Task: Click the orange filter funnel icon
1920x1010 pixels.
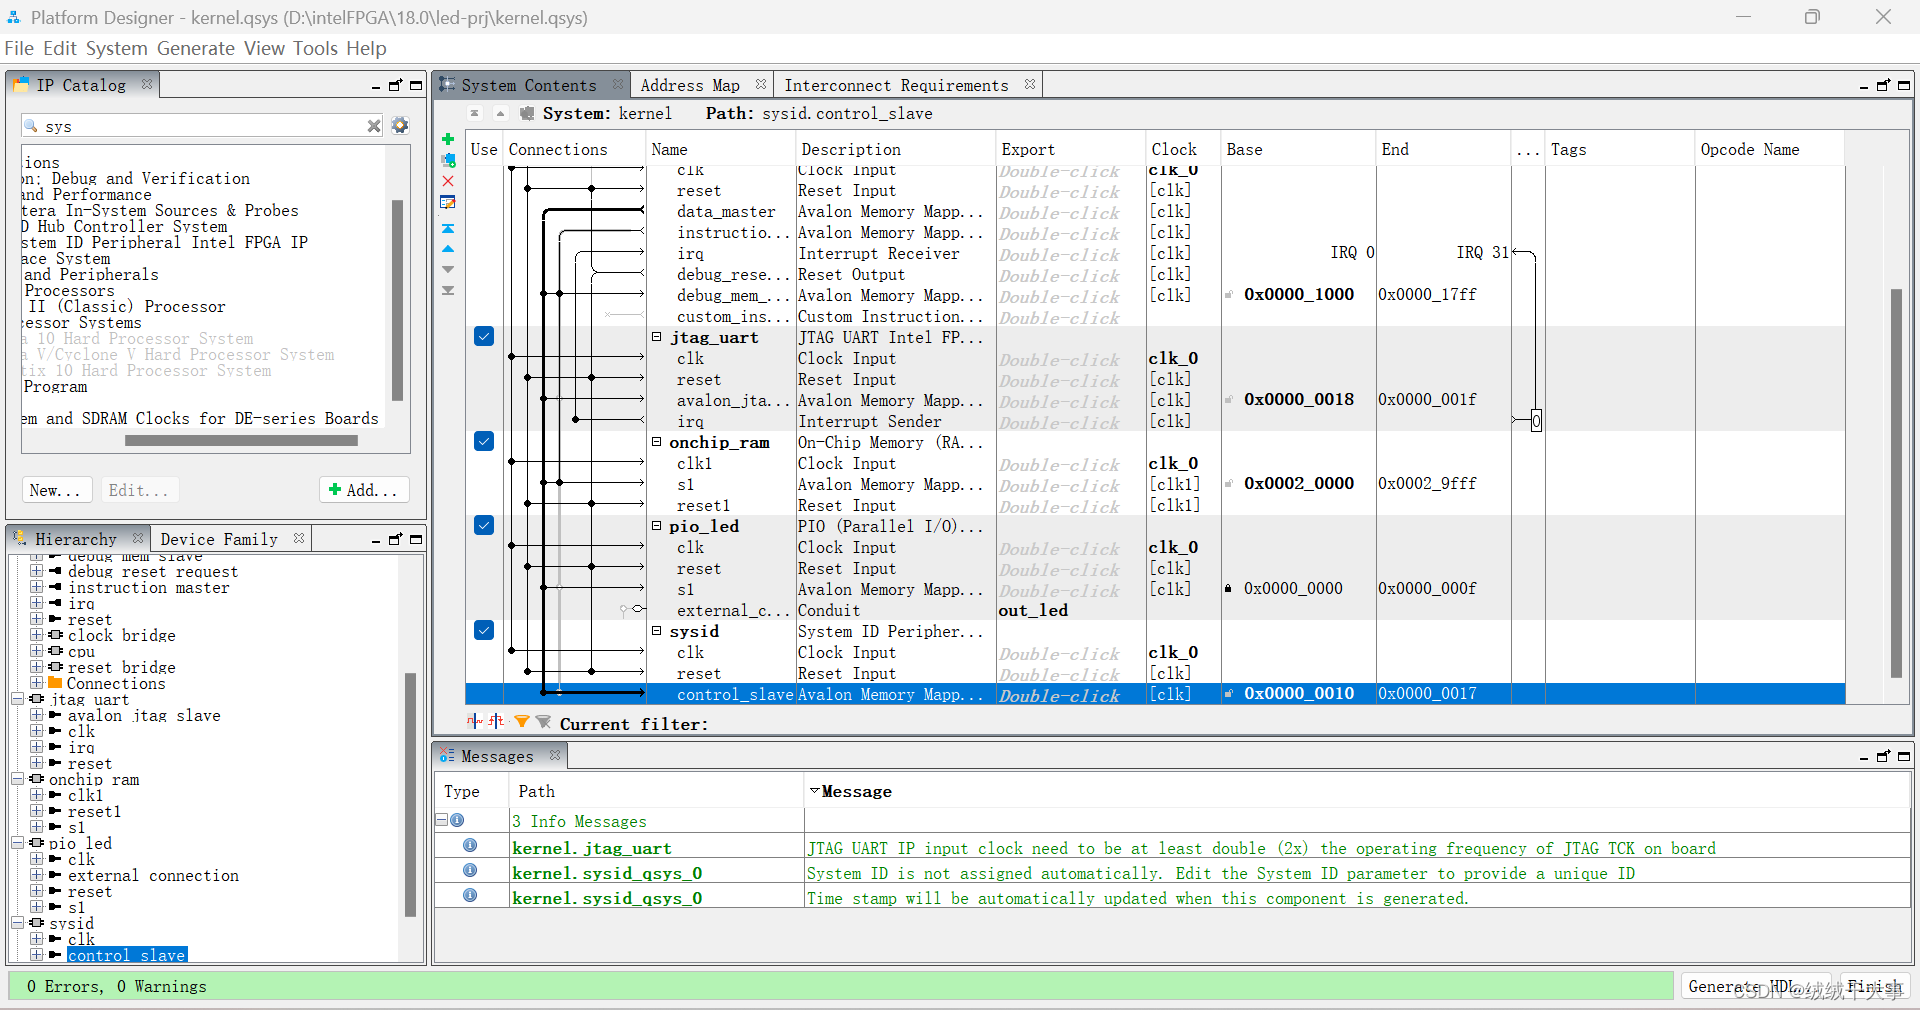Action: (x=521, y=721)
